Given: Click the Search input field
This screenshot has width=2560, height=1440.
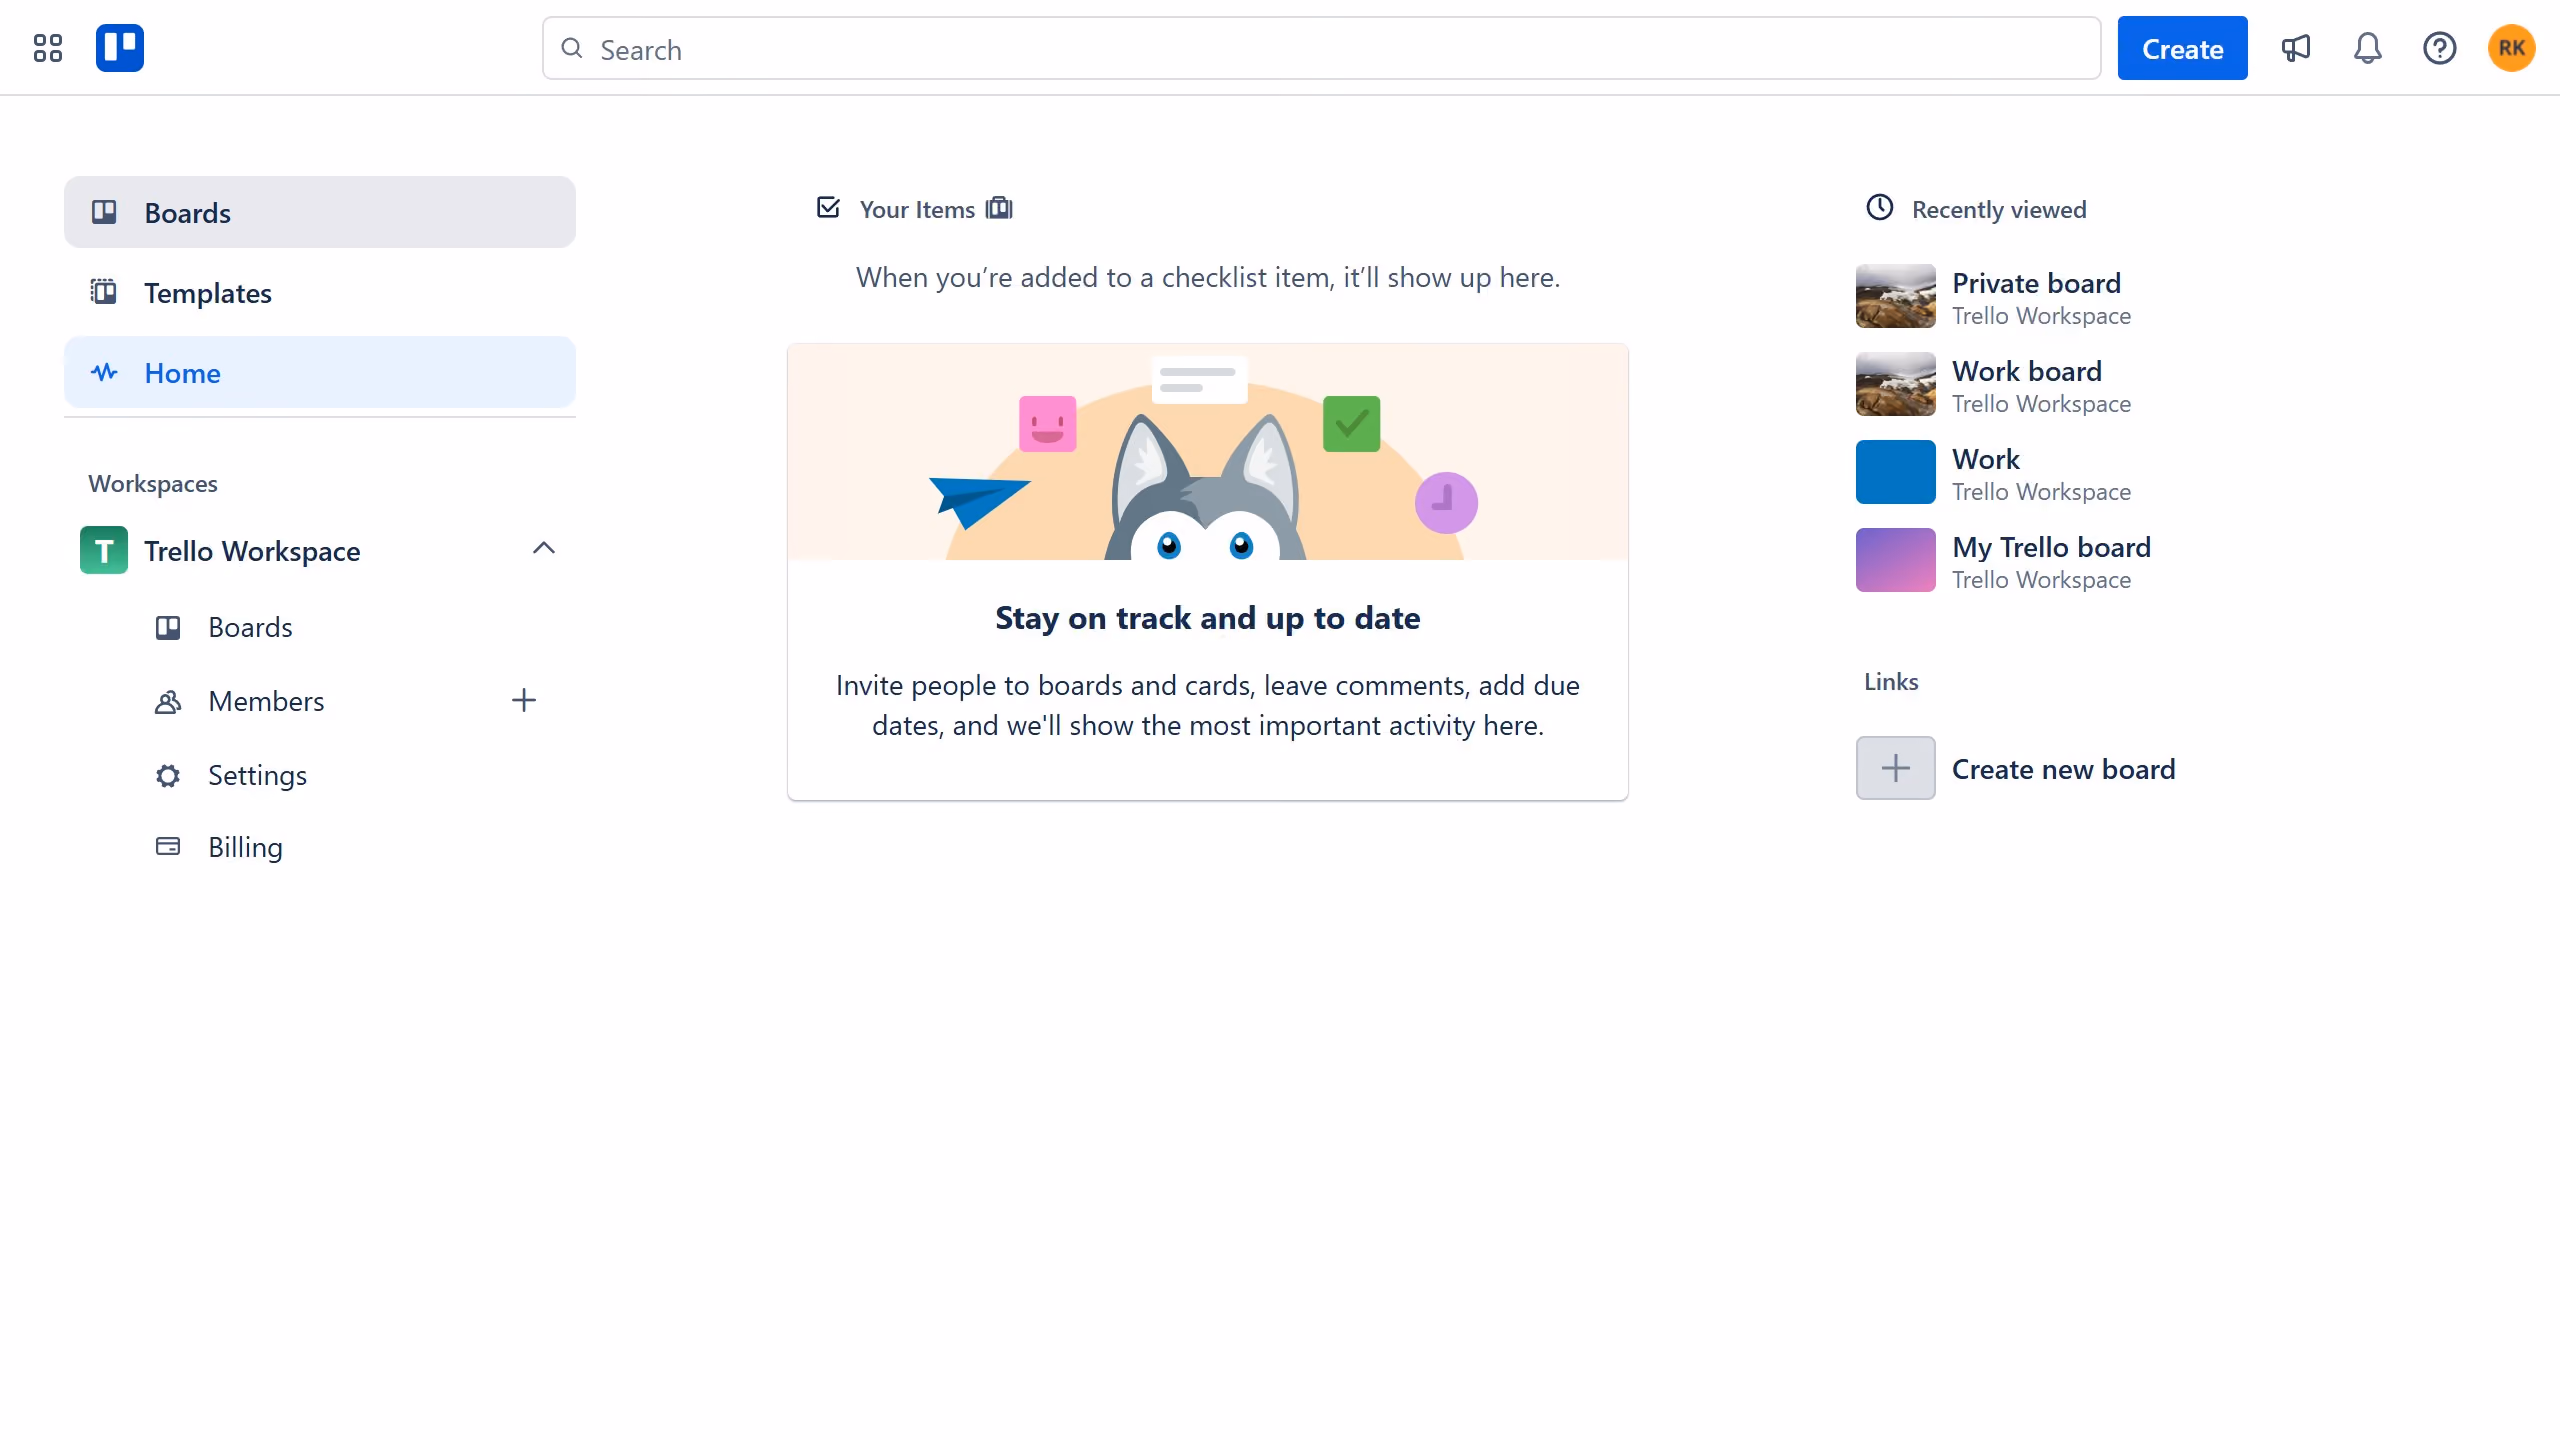Looking at the screenshot, I should tap(1321, 48).
